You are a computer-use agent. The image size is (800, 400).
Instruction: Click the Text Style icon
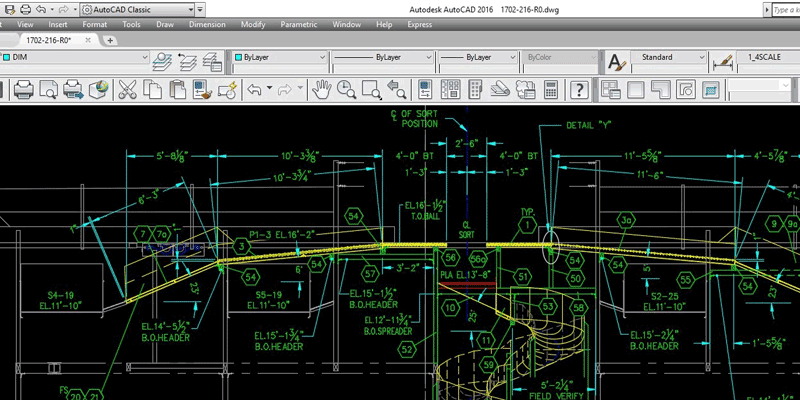617,60
